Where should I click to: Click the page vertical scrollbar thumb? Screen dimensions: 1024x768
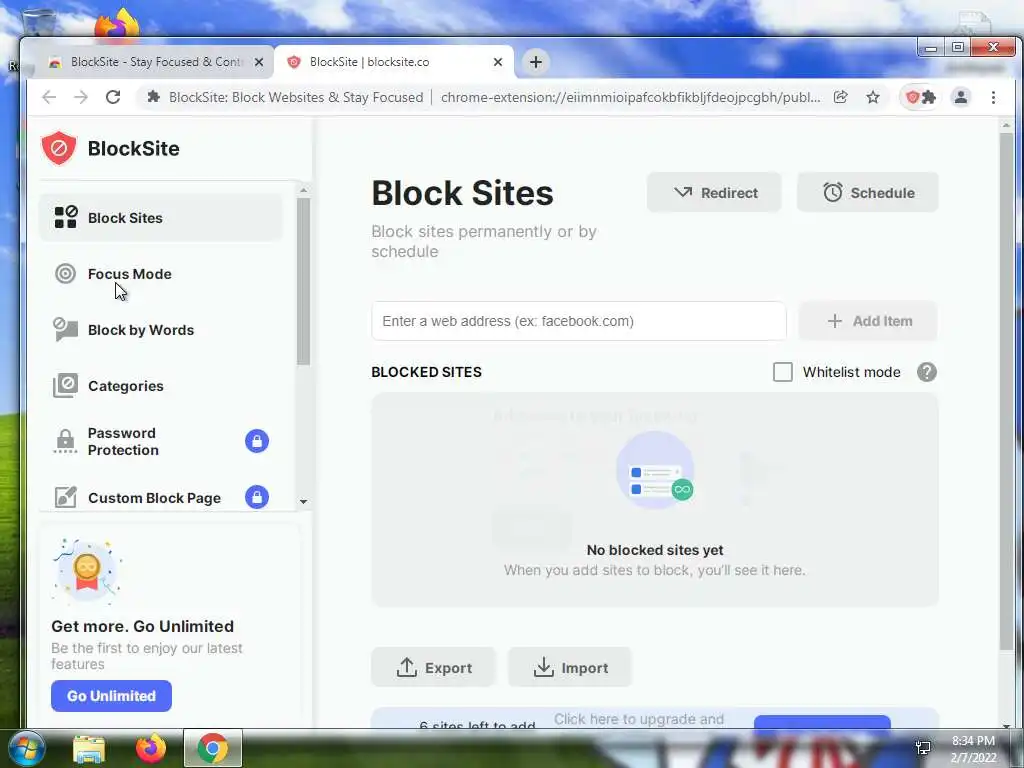coord(1006,391)
